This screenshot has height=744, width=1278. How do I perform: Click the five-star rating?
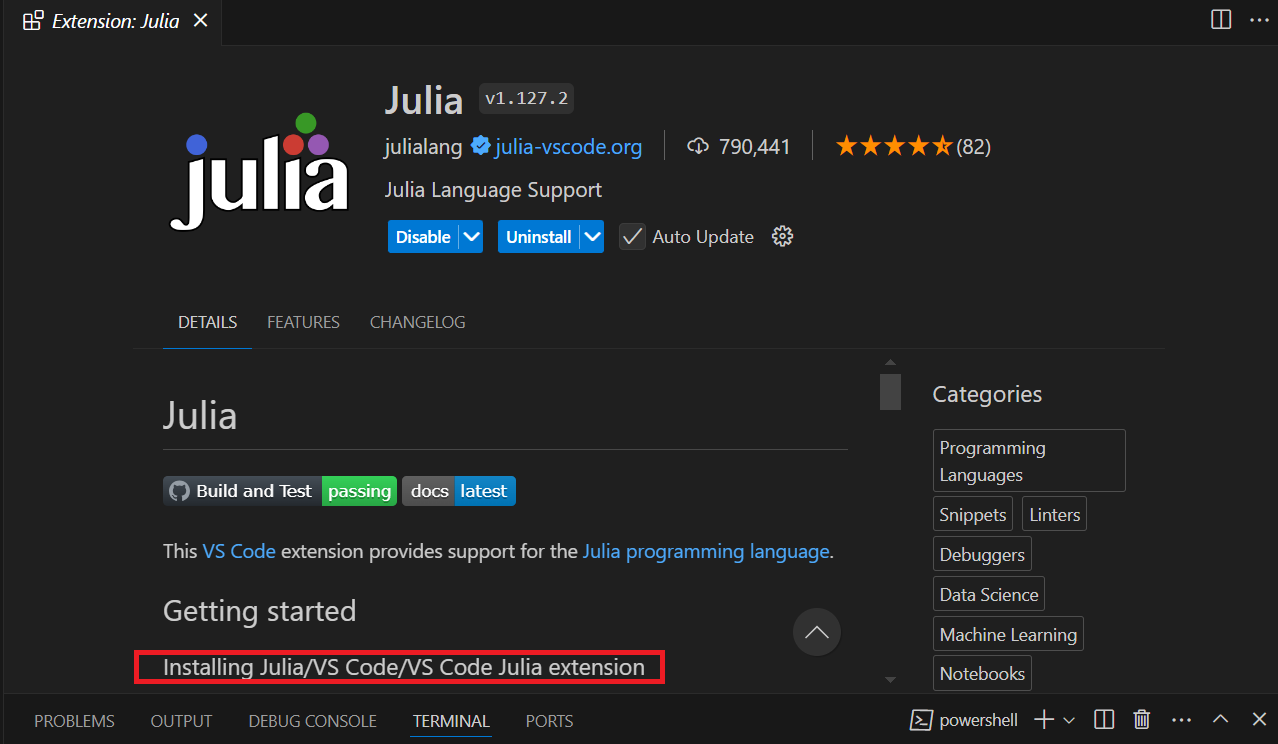click(894, 147)
